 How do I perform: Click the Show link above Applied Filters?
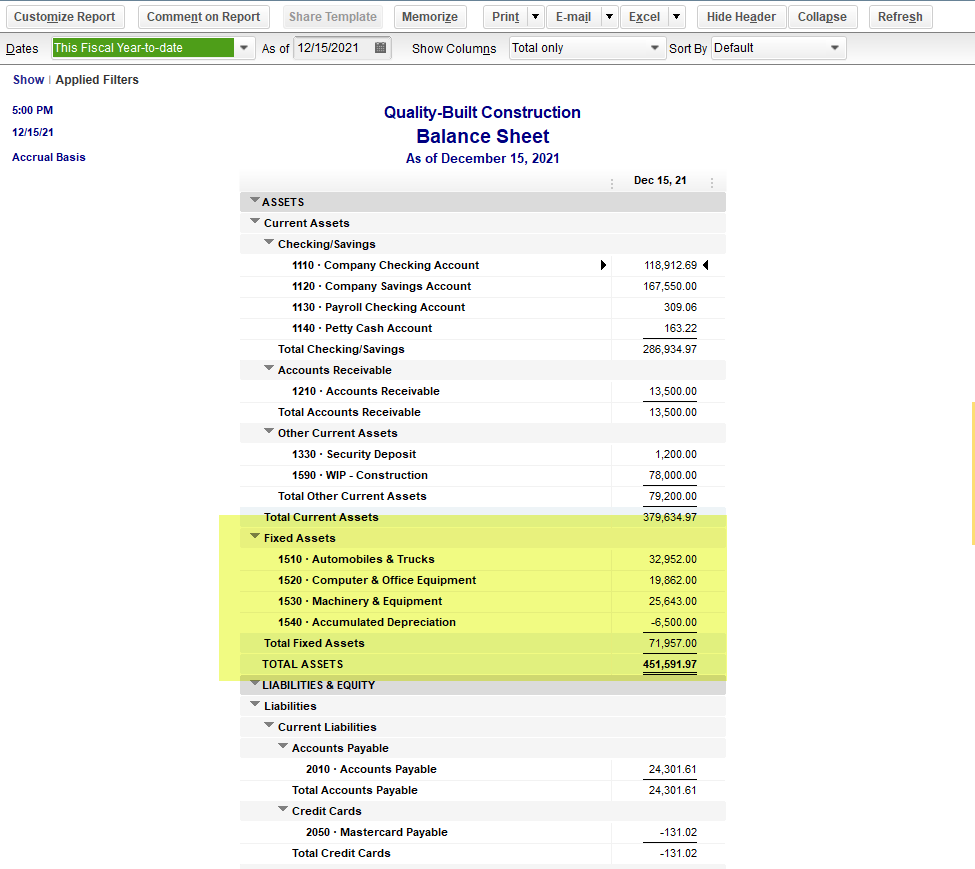[x=29, y=80]
